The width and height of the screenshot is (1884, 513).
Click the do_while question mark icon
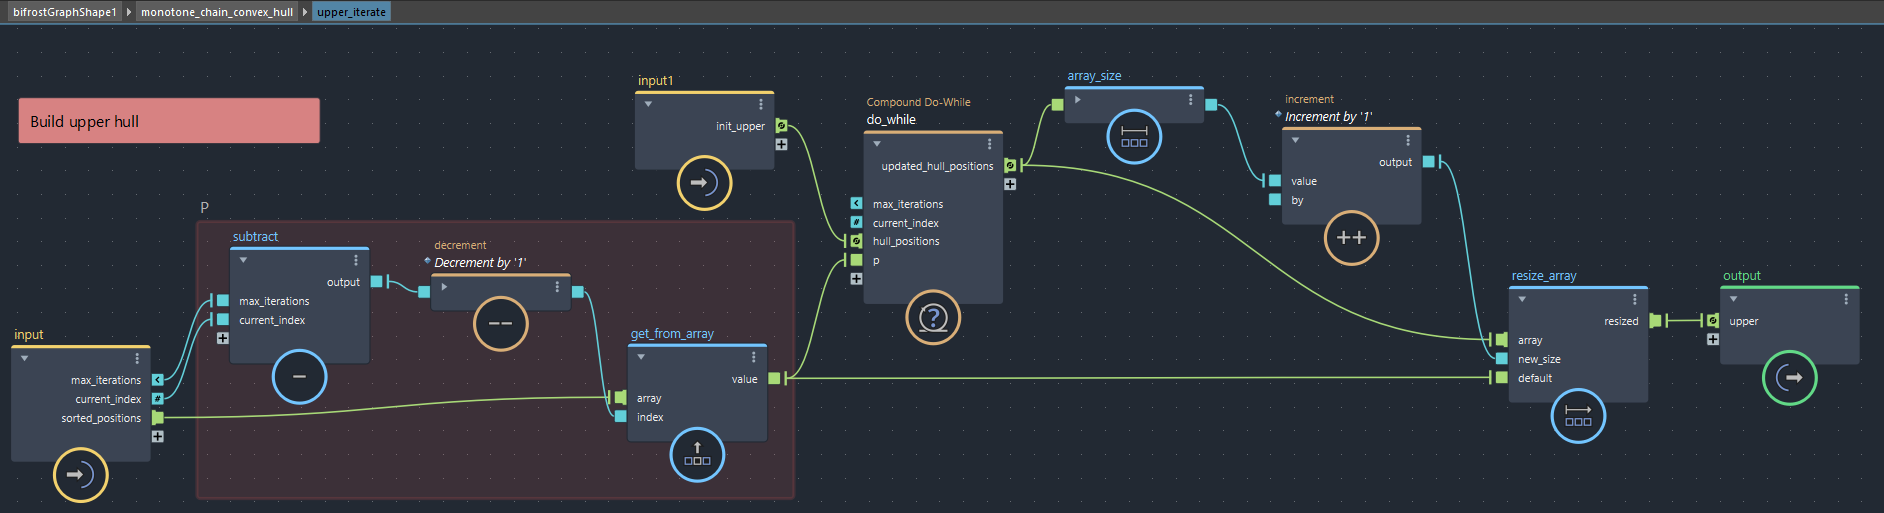(933, 318)
